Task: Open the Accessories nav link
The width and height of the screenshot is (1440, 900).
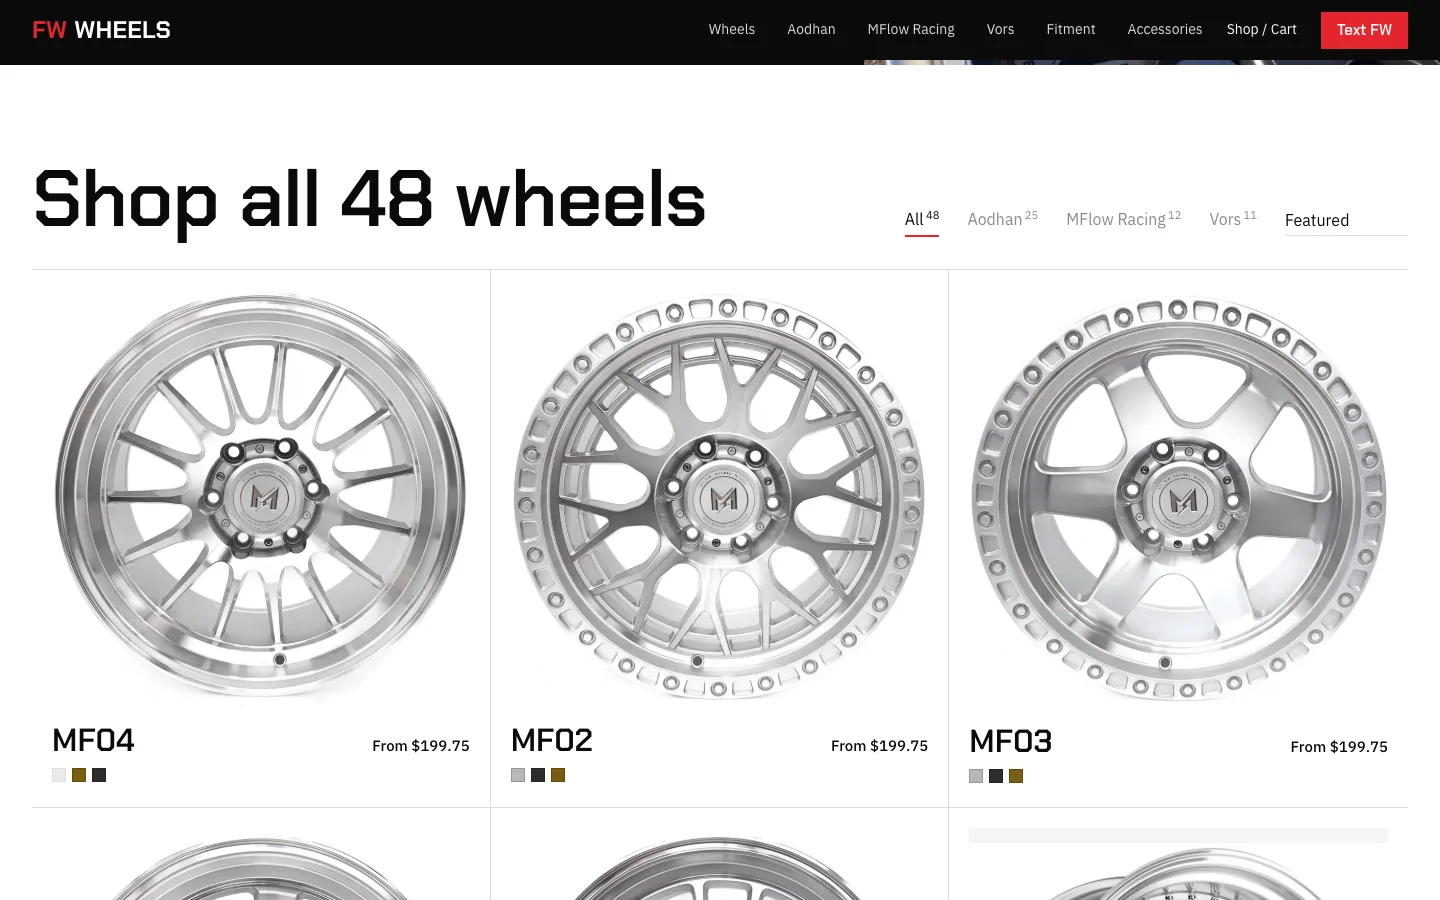Action: 1165,30
